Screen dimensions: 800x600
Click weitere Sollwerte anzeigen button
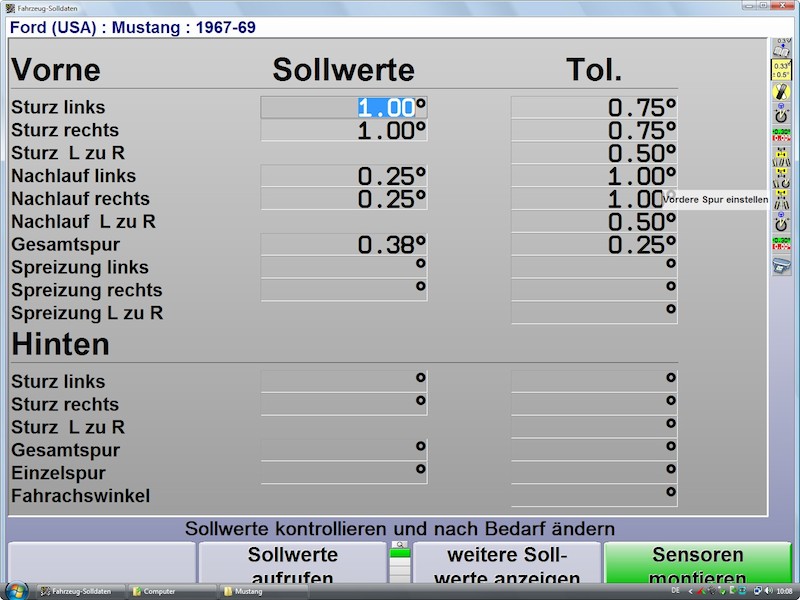click(507, 564)
